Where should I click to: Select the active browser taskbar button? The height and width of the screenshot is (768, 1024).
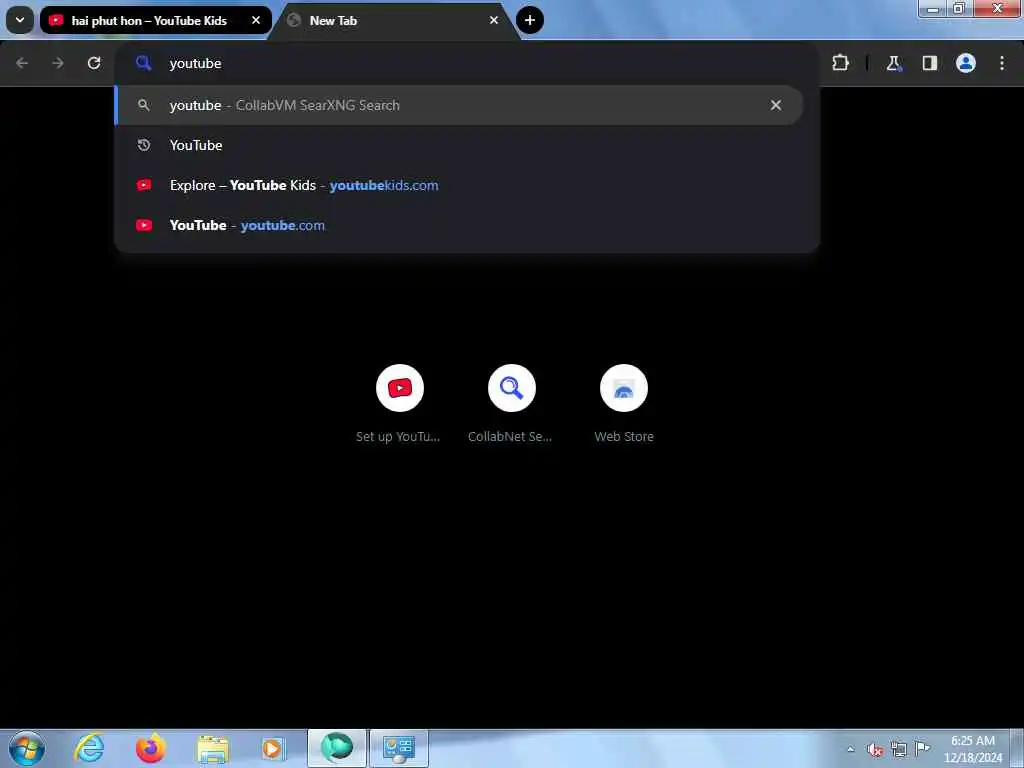click(x=337, y=748)
